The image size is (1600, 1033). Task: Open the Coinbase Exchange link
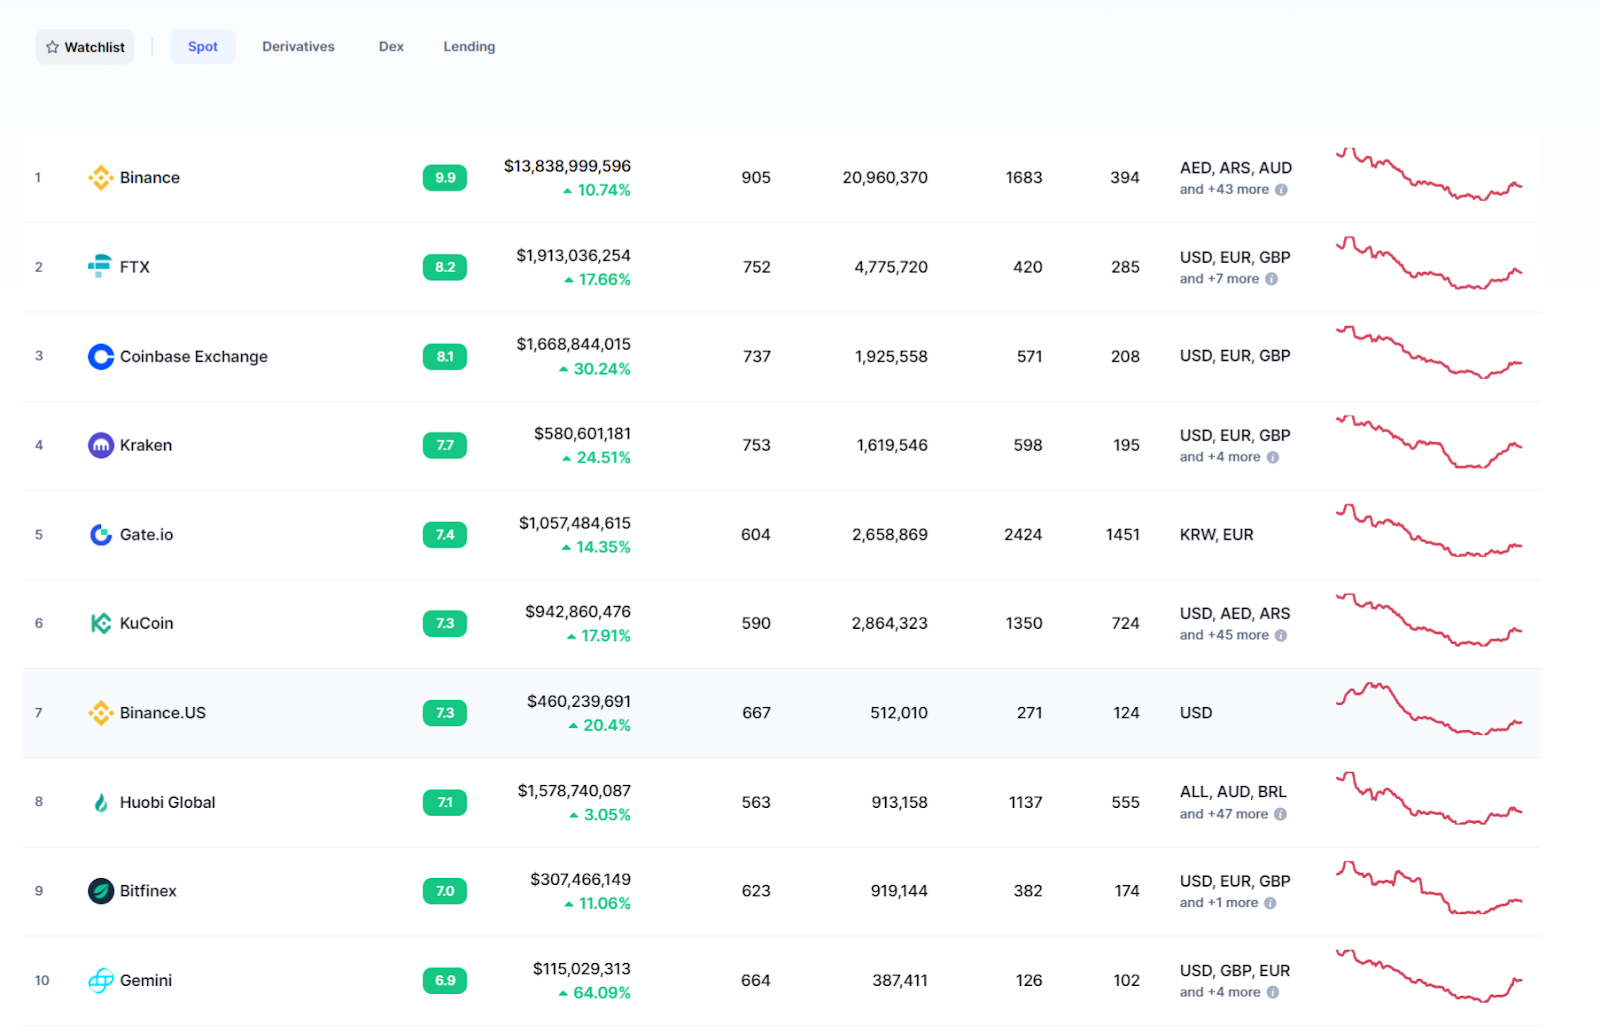click(x=194, y=357)
